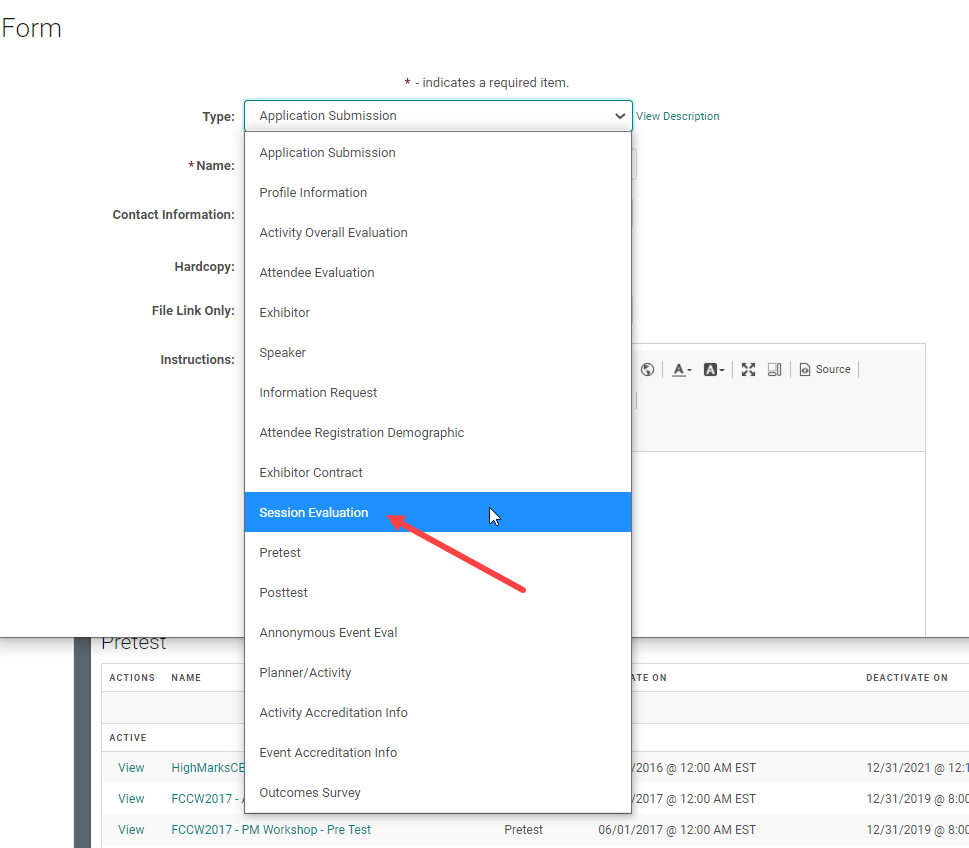Screen dimensions: 969x848
Task: Choose Session Evaluation from the list
Action: [314, 513]
